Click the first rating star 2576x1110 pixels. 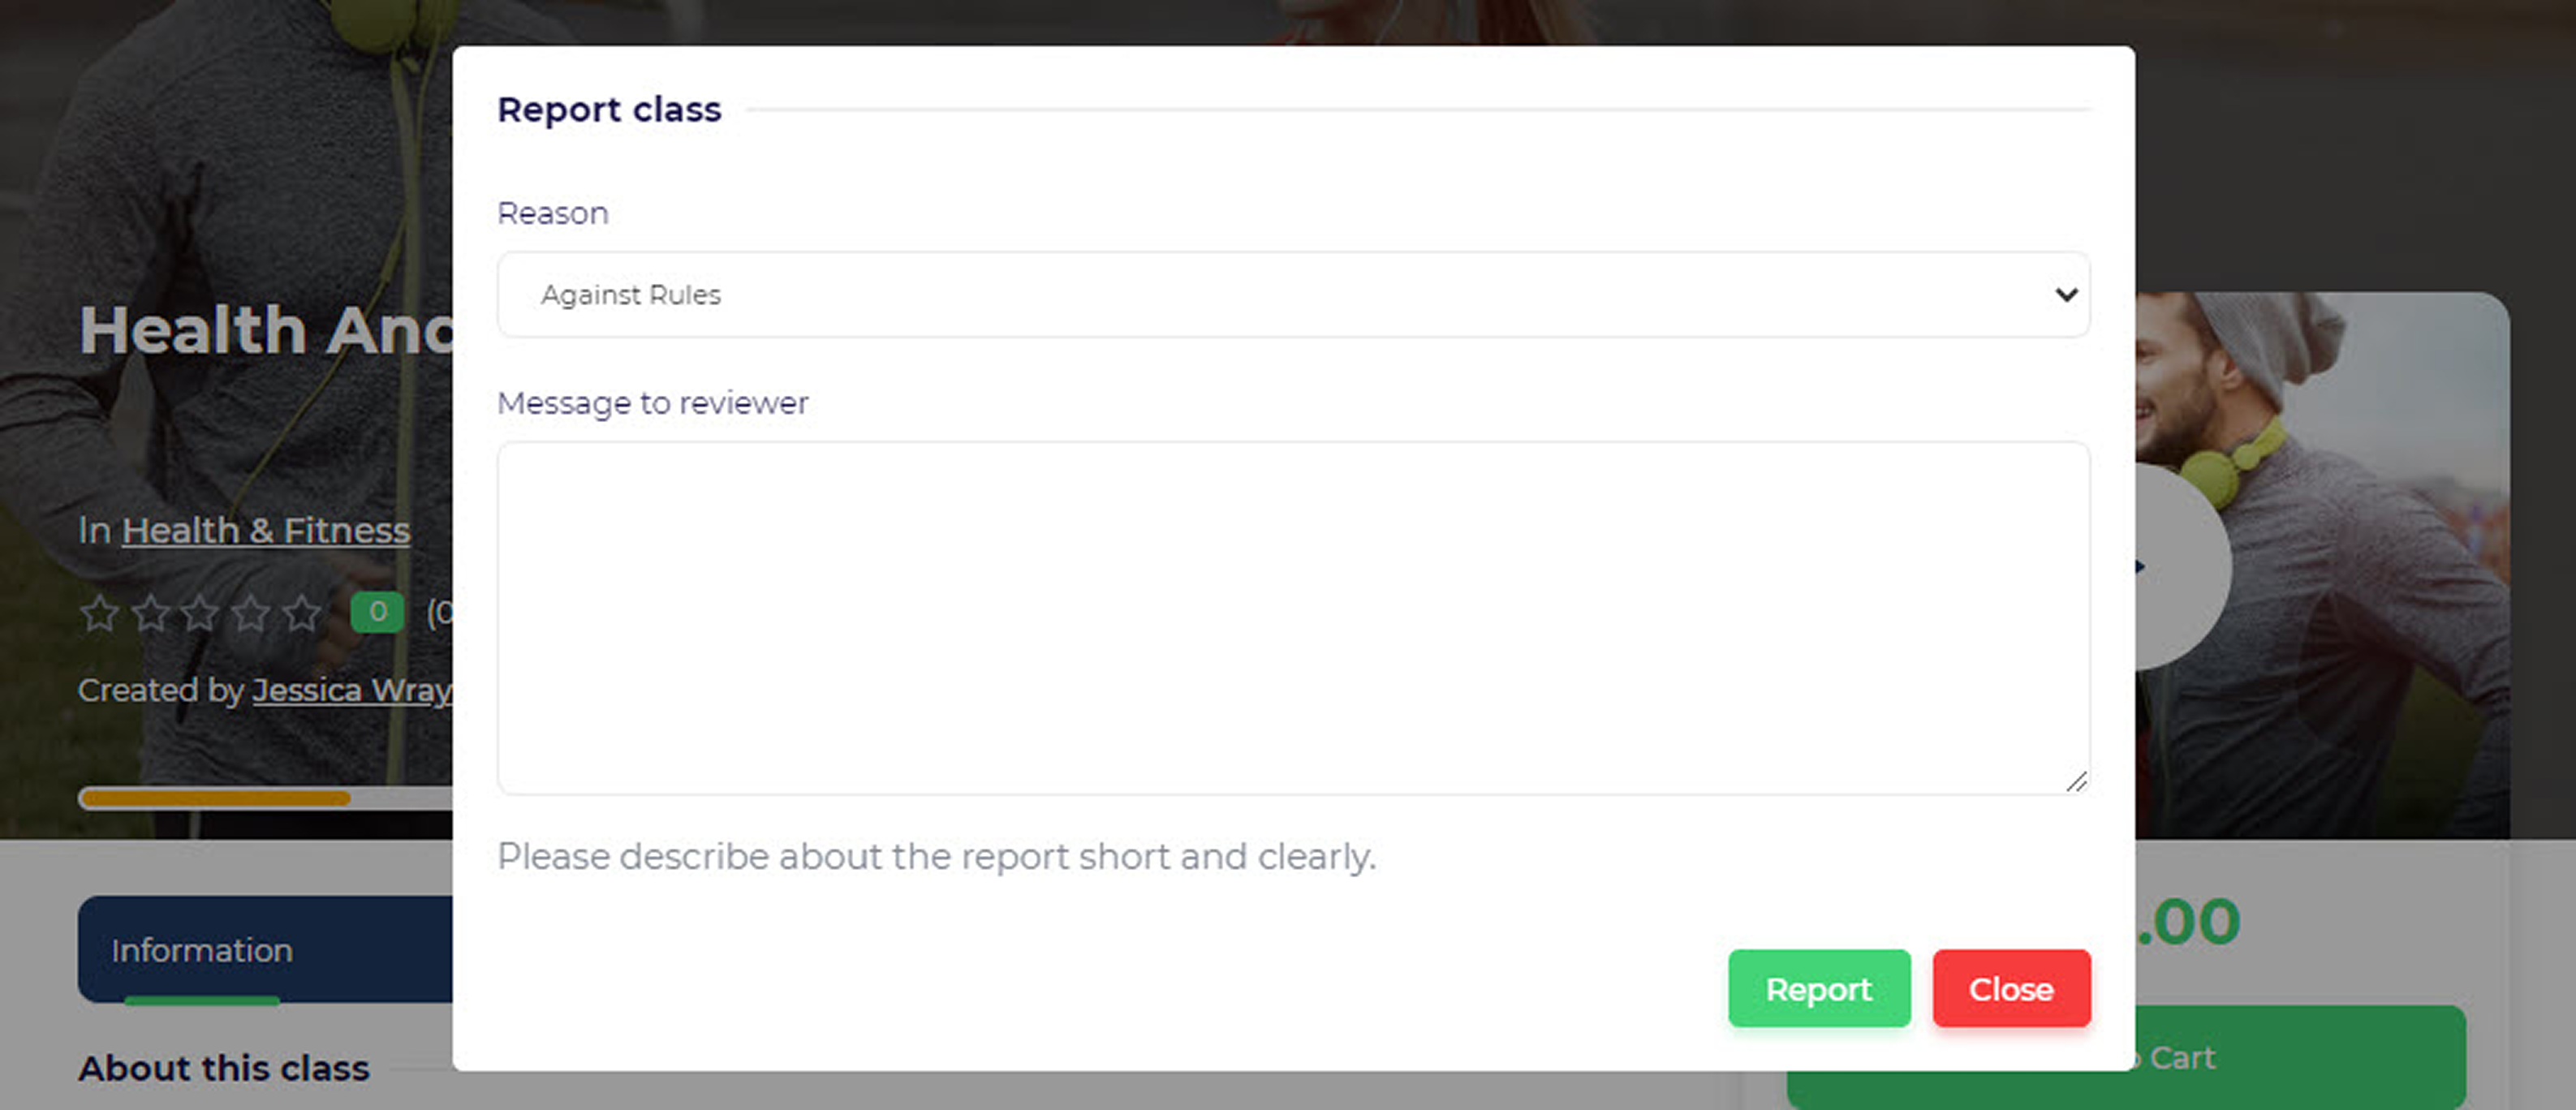(x=99, y=613)
